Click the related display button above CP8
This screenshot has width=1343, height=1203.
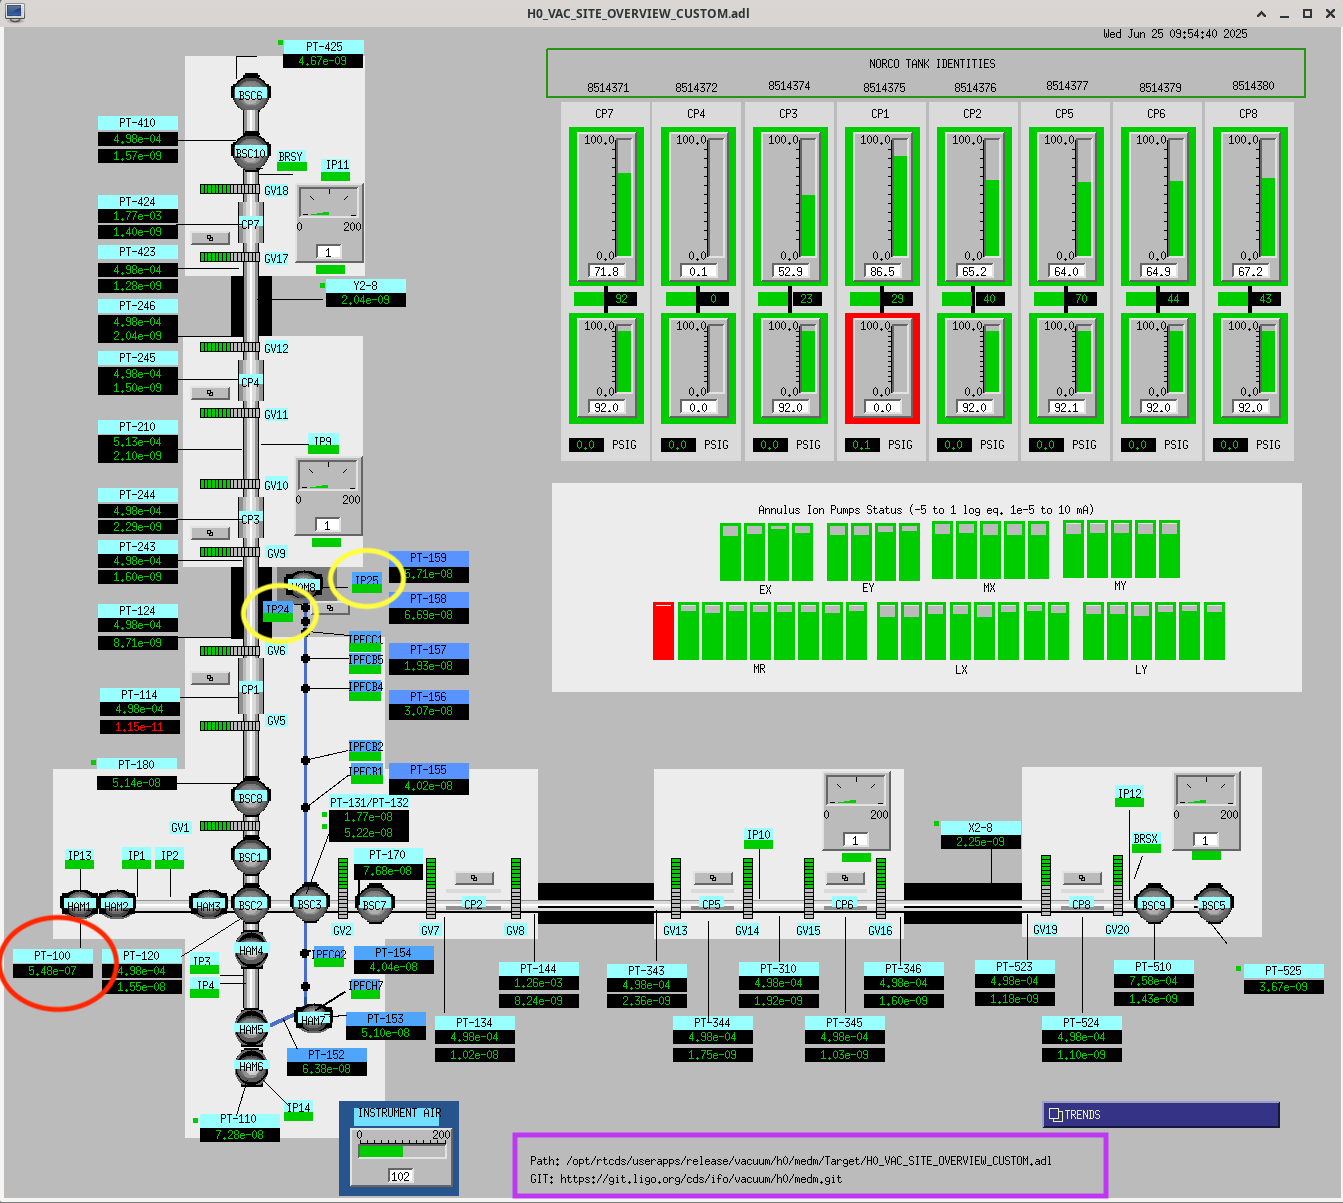(x=1082, y=878)
